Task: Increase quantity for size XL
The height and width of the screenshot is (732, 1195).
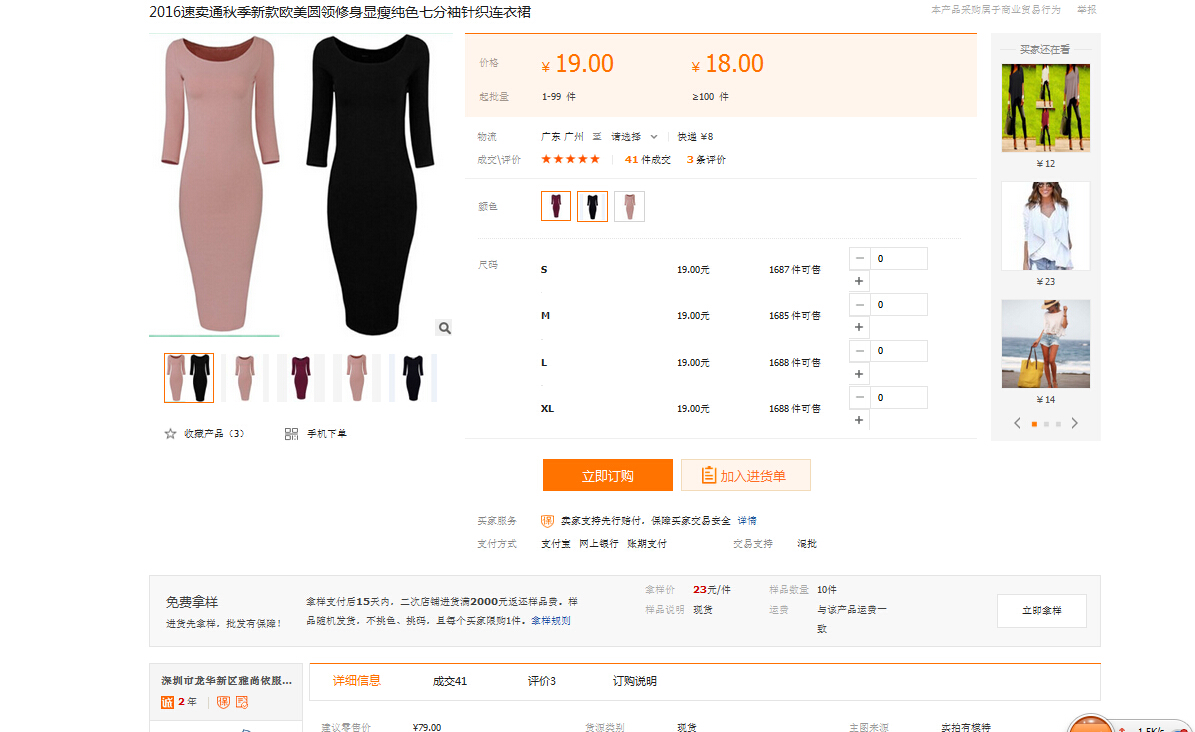Action: point(859,420)
